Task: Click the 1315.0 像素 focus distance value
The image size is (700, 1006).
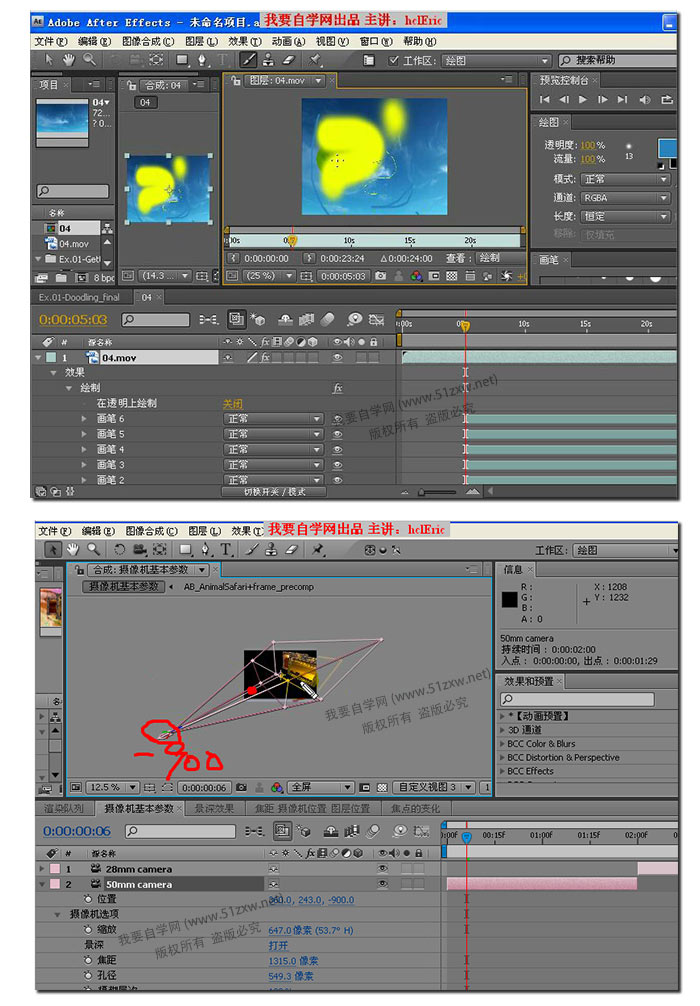Action: click(293, 961)
